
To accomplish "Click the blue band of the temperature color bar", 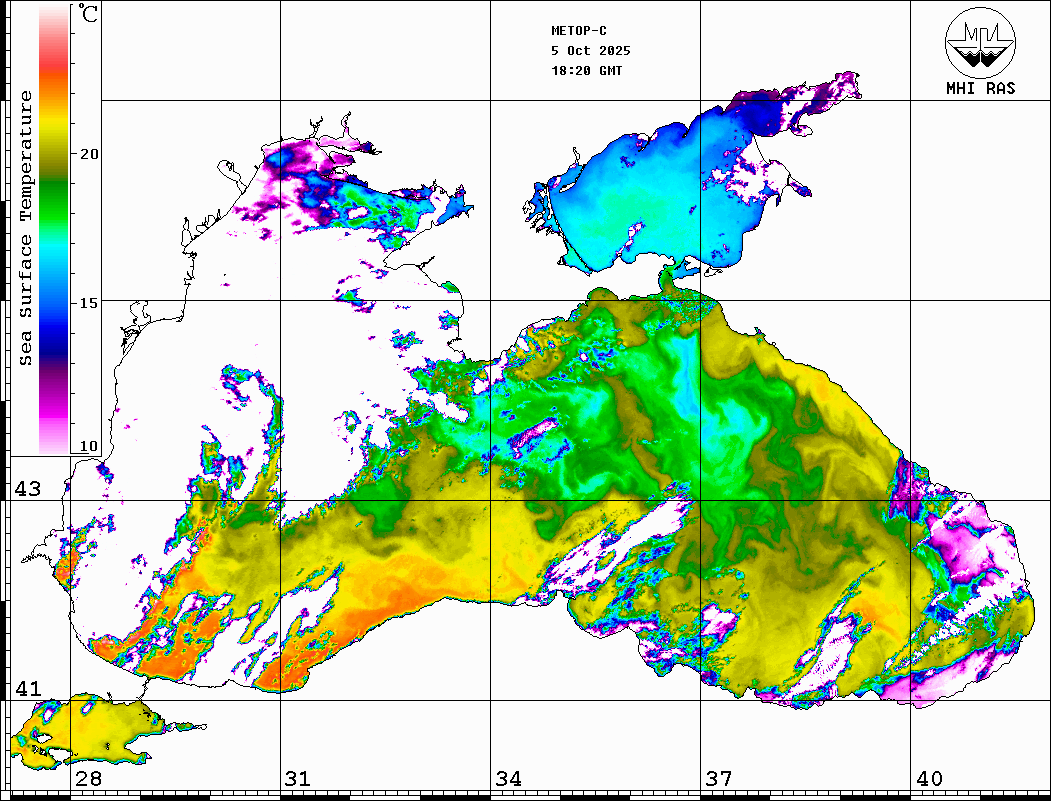I will 53,310.
